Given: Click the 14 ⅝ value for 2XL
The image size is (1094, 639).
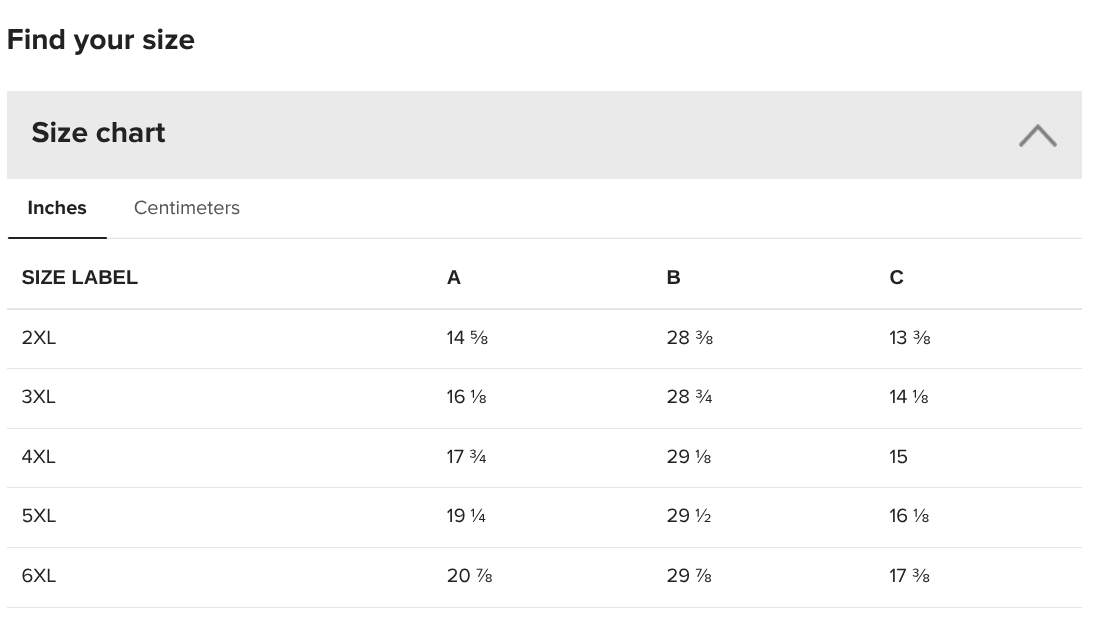Looking at the screenshot, I should pos(467,338).
